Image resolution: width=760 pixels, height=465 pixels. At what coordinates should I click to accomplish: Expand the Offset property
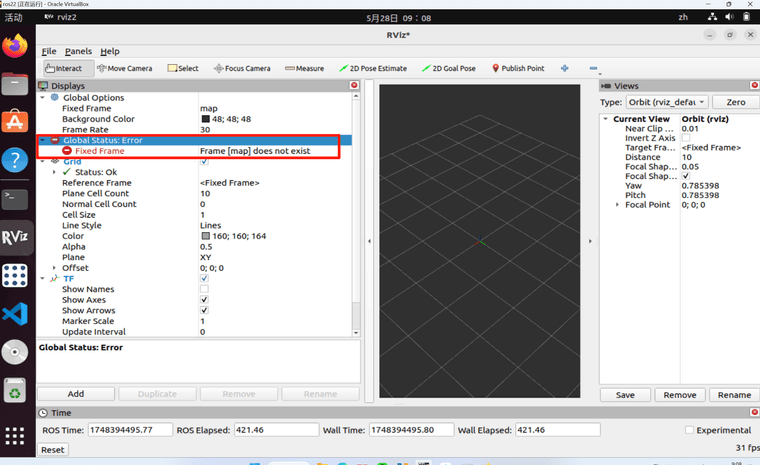(54, 268)
